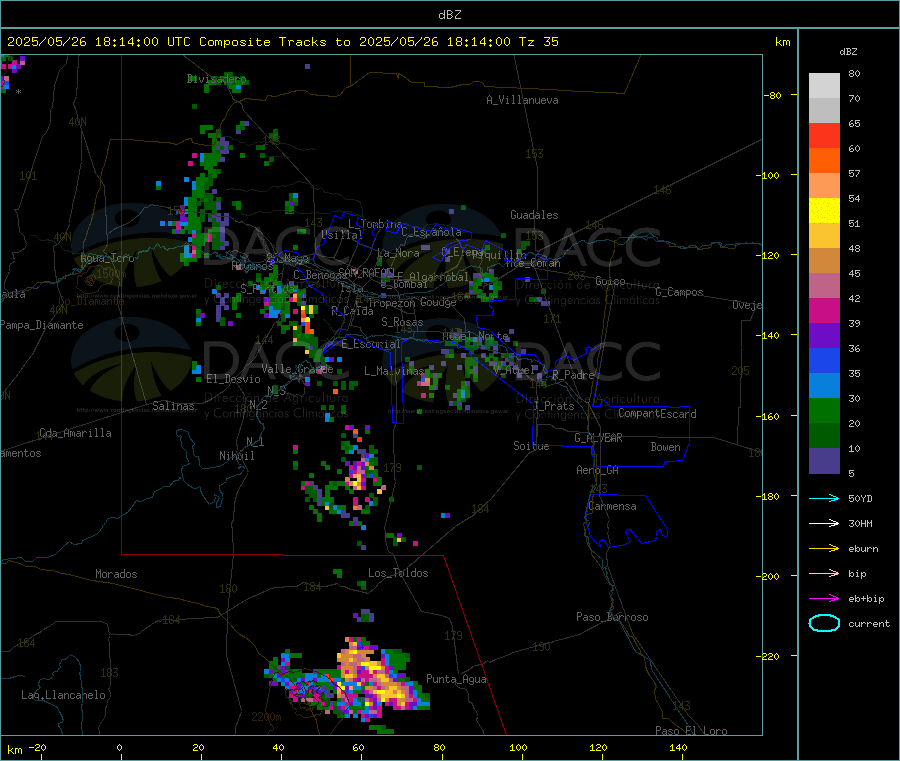Click the 'dBZ' title at top
This screenshot has height=761, width=900.
(x=449, y=15)
